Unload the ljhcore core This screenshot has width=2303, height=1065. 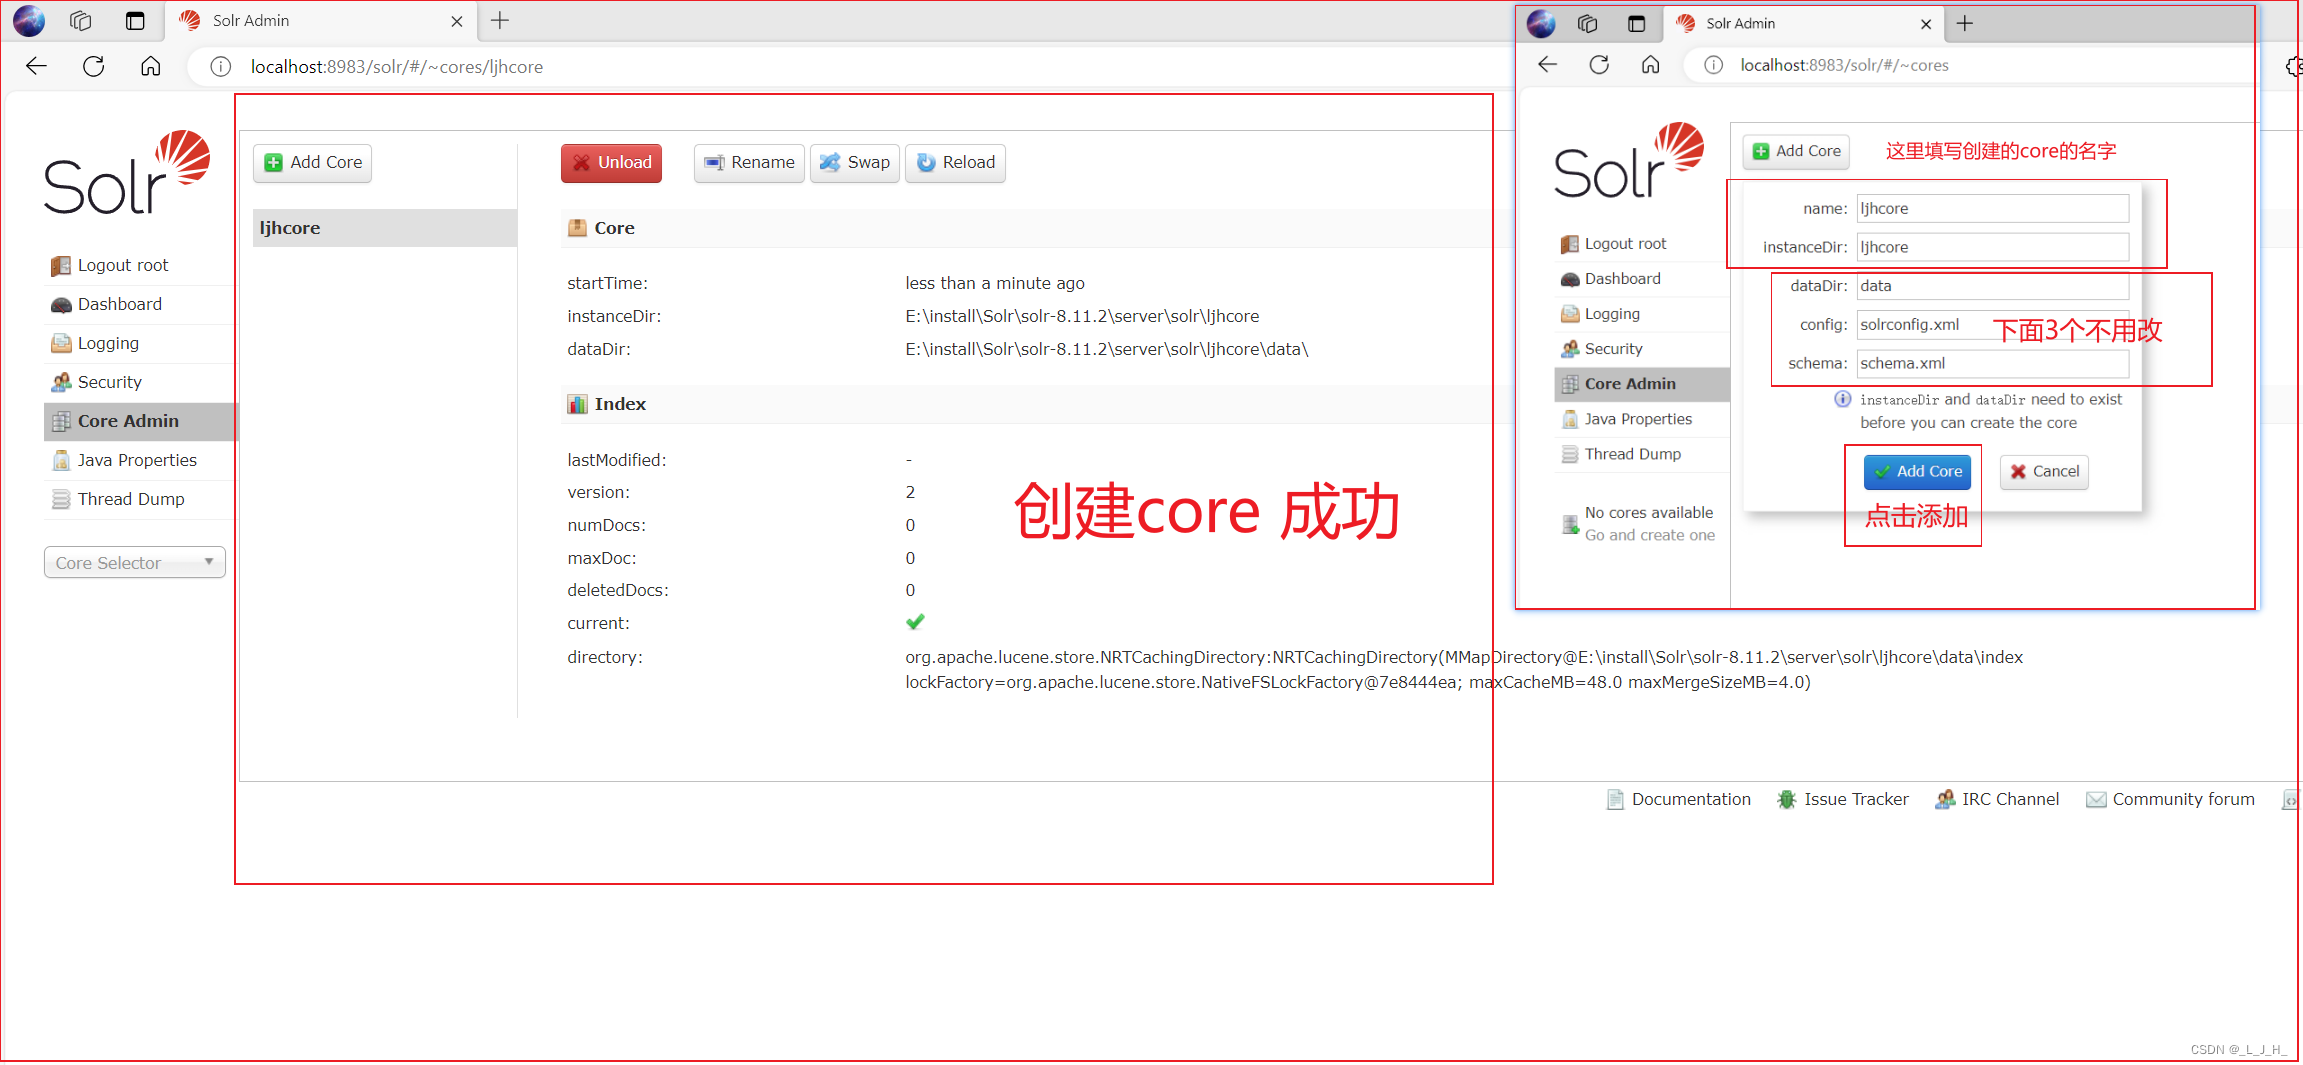[x=611, y=163]
